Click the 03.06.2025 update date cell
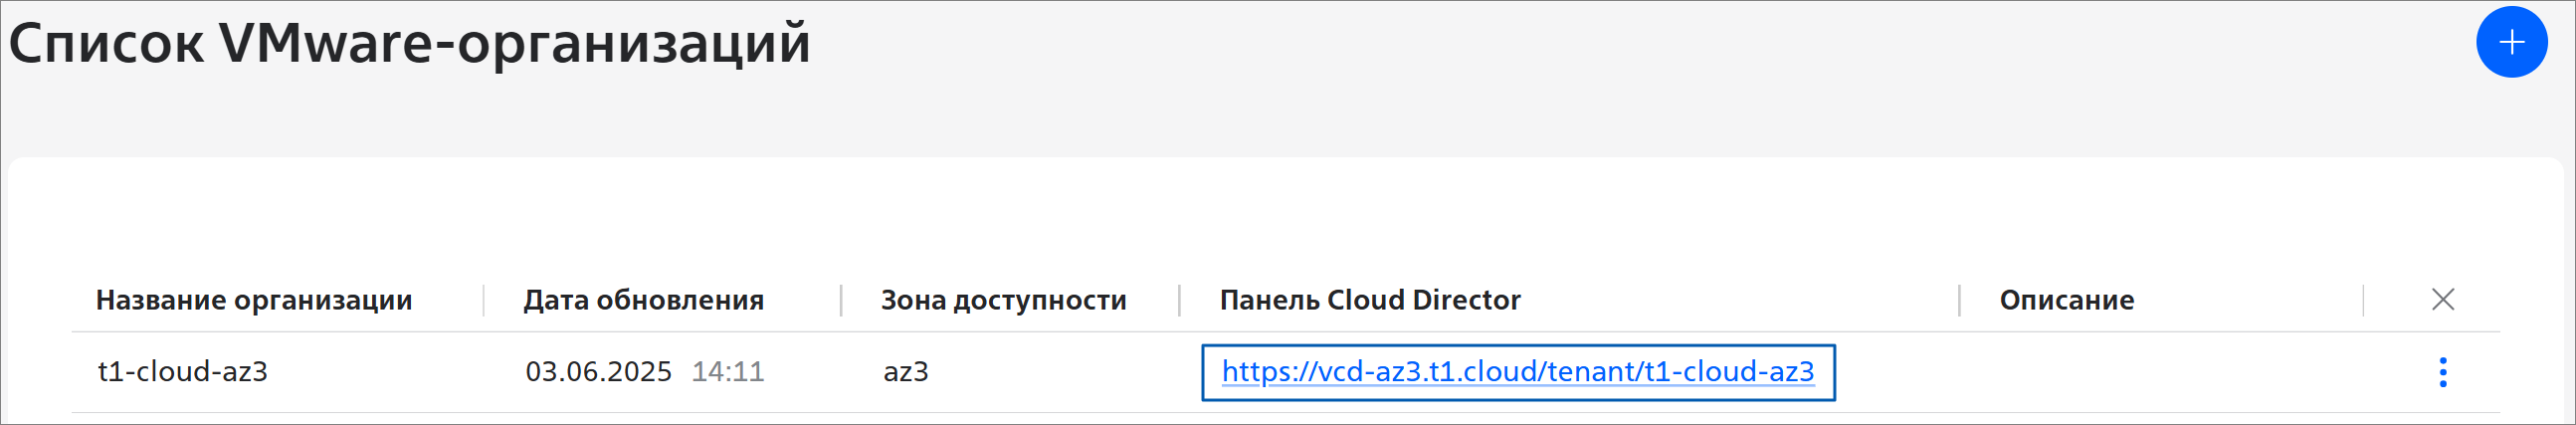The width and height of the screenshot is (2576, 425). 598,372
